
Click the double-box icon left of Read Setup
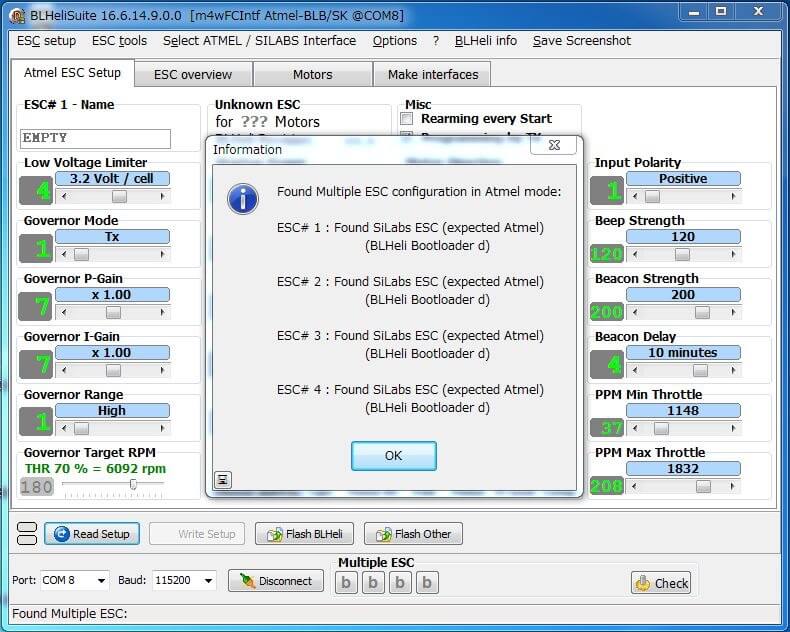(x=27, y=534)
